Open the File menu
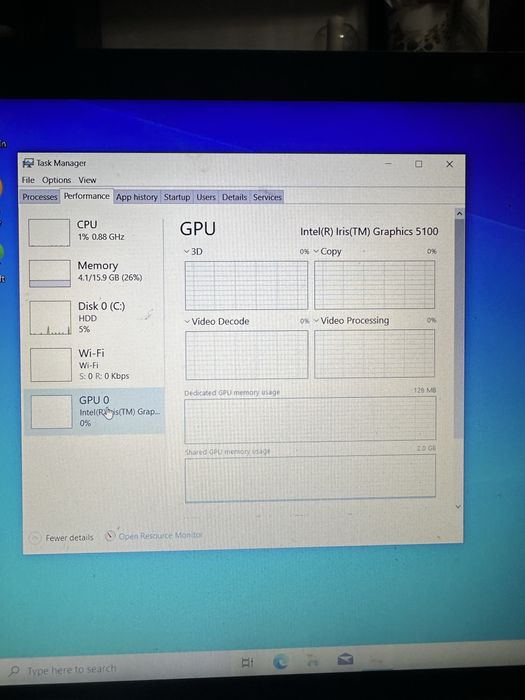 (28, 180)
